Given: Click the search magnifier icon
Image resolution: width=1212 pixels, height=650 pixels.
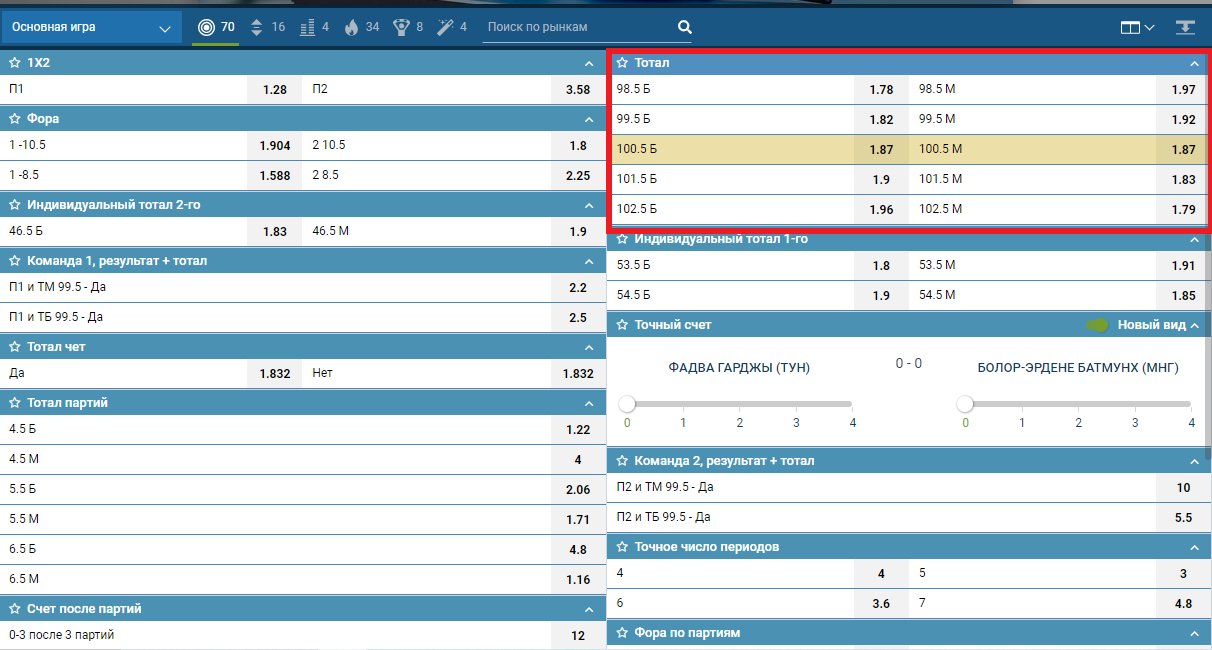Looking at the screenshot, I should [x=685, y=27].
